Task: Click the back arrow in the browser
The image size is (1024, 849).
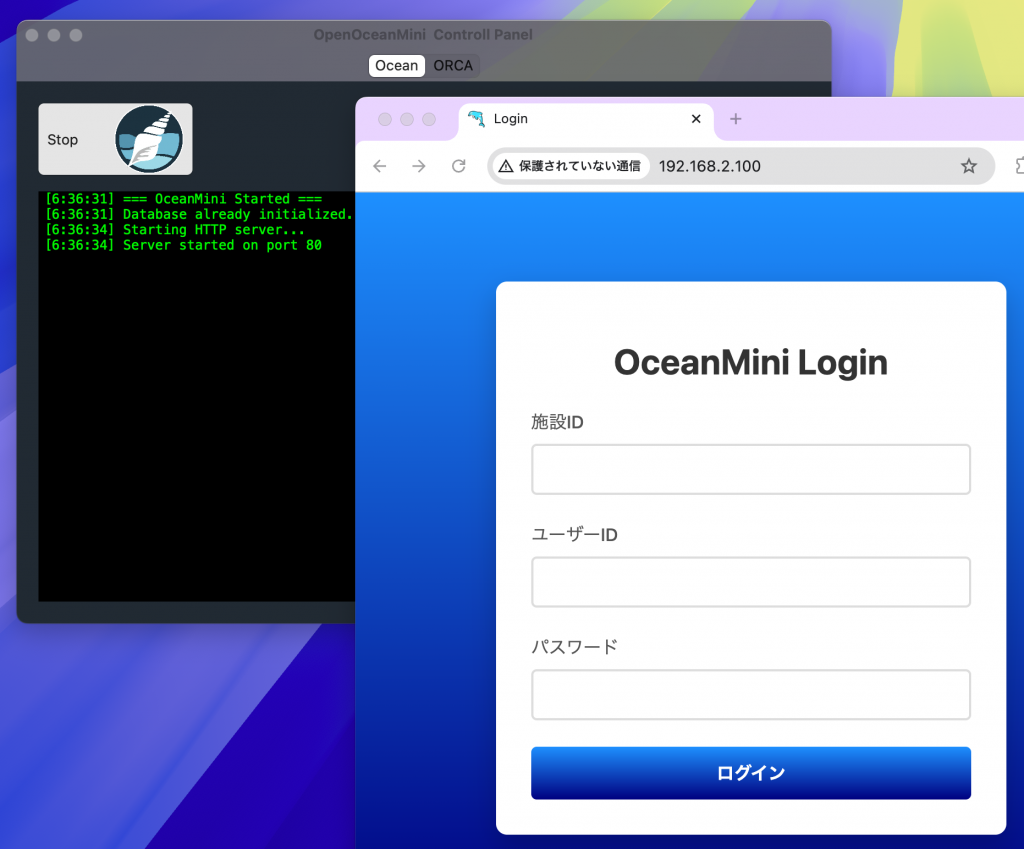Action: tap(379, 166)
